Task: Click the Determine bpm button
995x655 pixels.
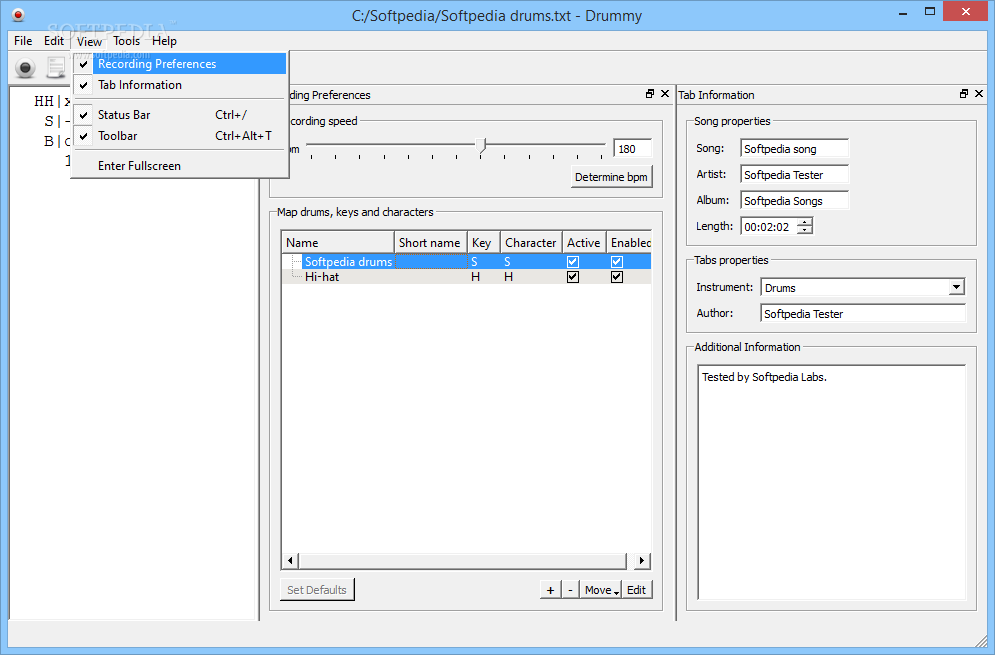Action: pos(611,177)
